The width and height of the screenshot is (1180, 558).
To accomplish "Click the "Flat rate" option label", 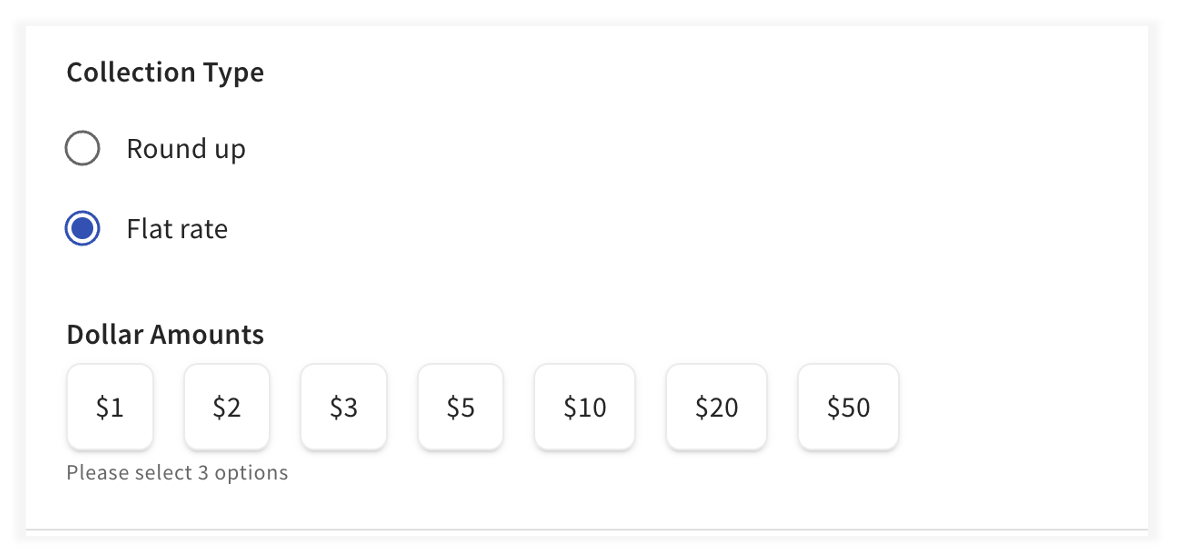I will (x=177, y=229).
